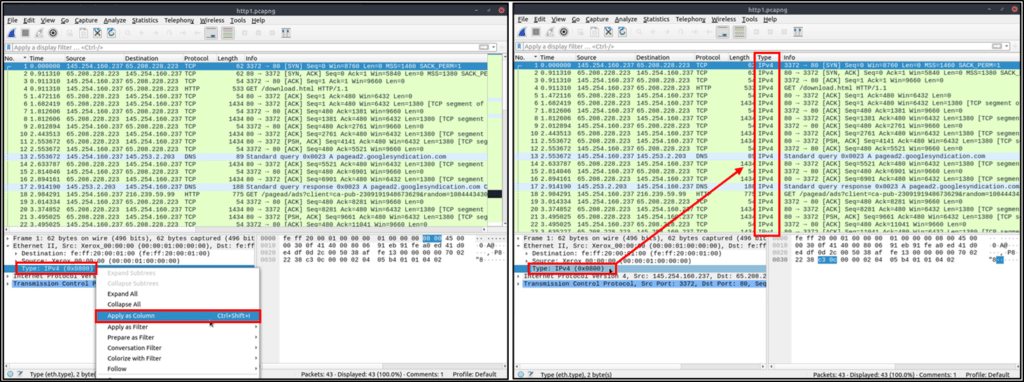Expand Internet Protocol Version 4 tree in right window

pos(520,276)
